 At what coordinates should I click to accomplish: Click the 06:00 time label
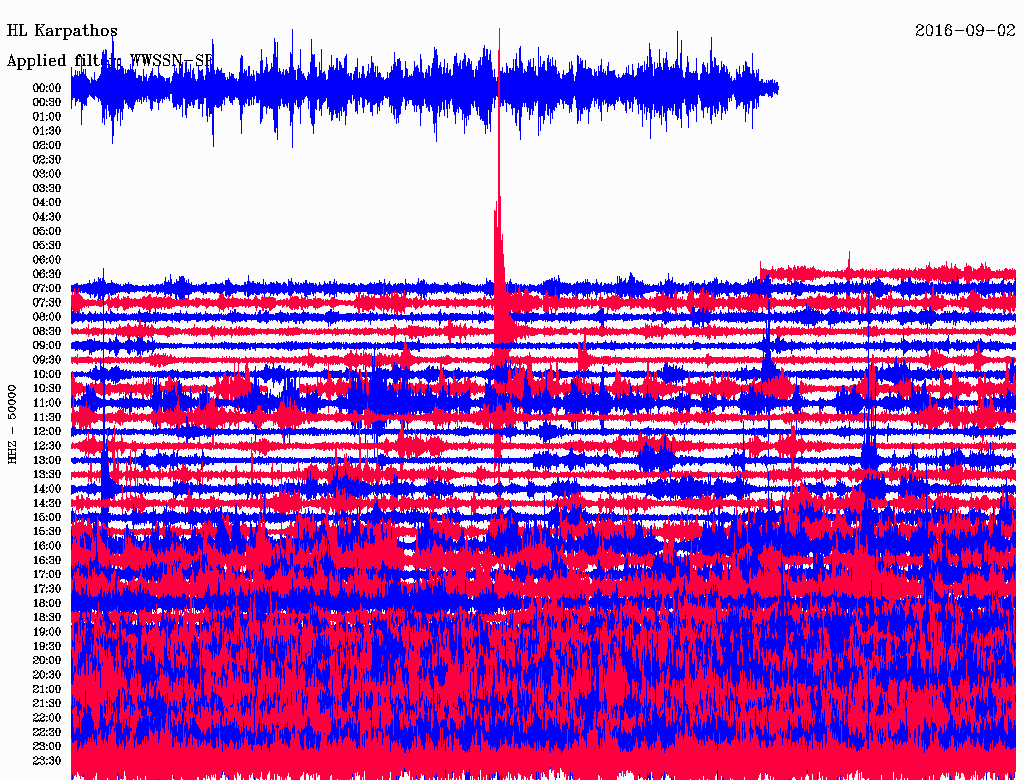pos(47,259)
